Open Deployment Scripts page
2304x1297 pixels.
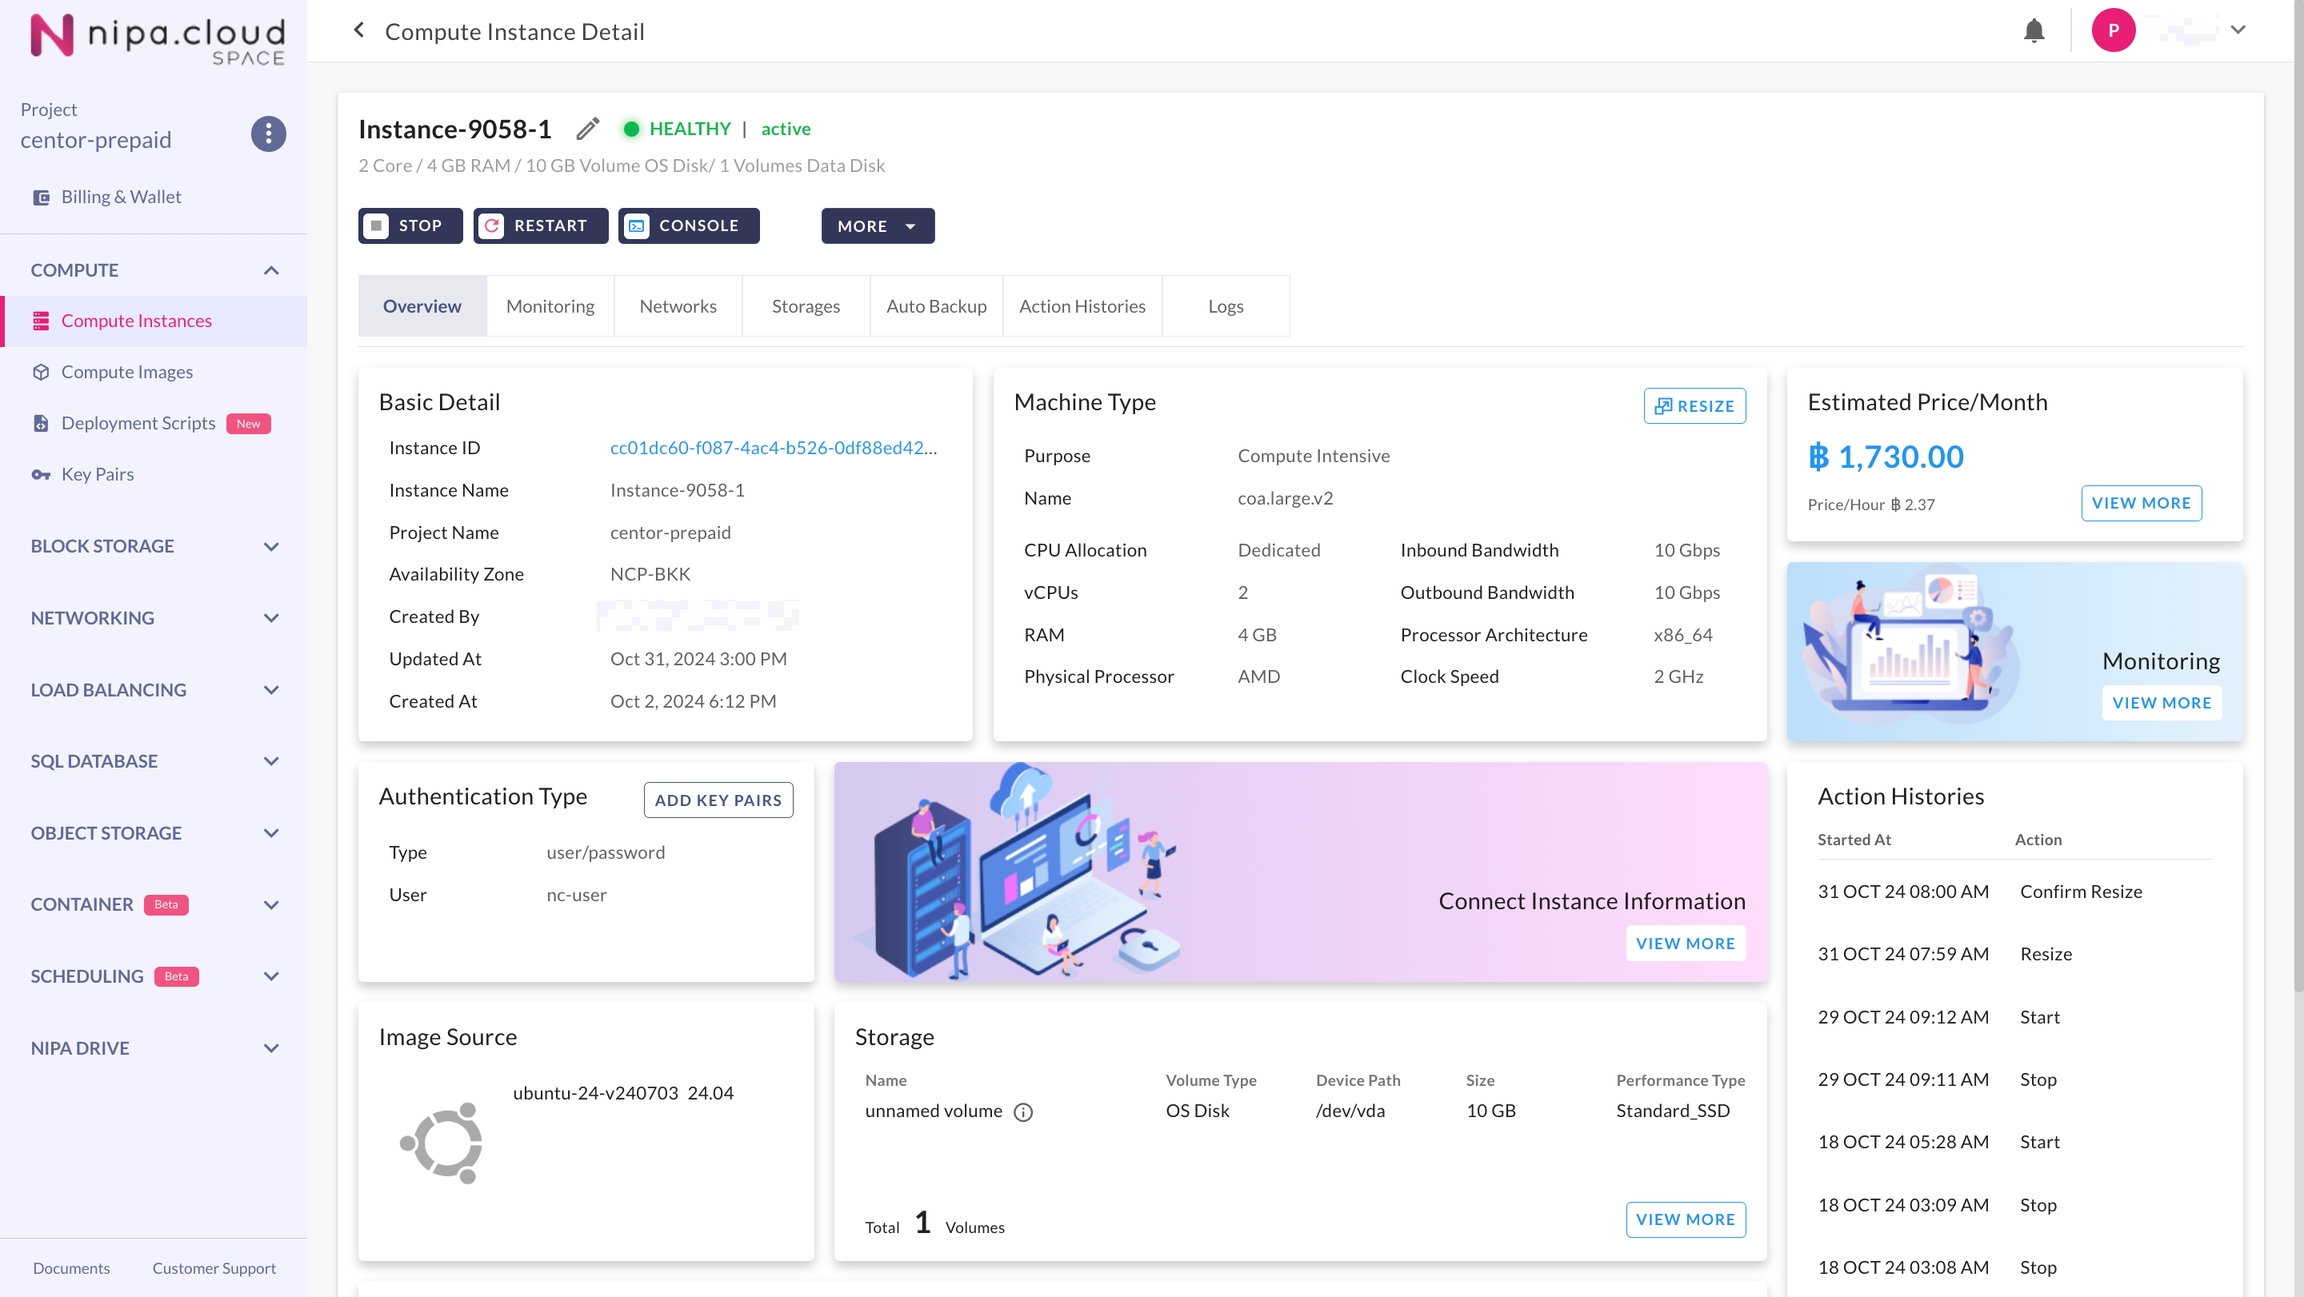(138, 423)
